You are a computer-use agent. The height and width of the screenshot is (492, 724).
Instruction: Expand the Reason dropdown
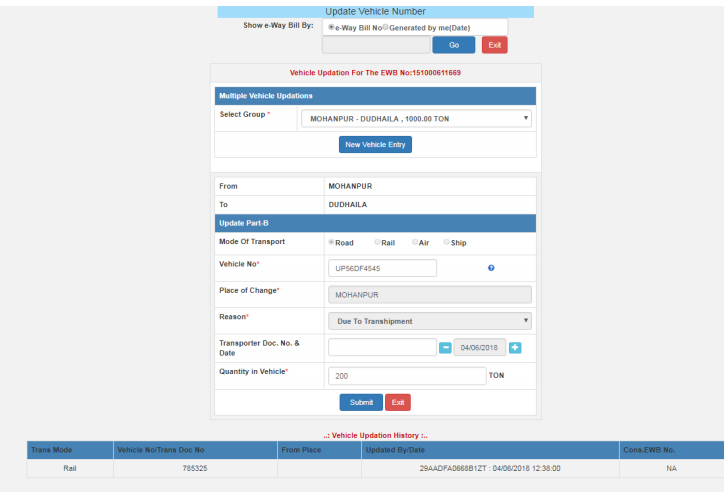[430, 321]
